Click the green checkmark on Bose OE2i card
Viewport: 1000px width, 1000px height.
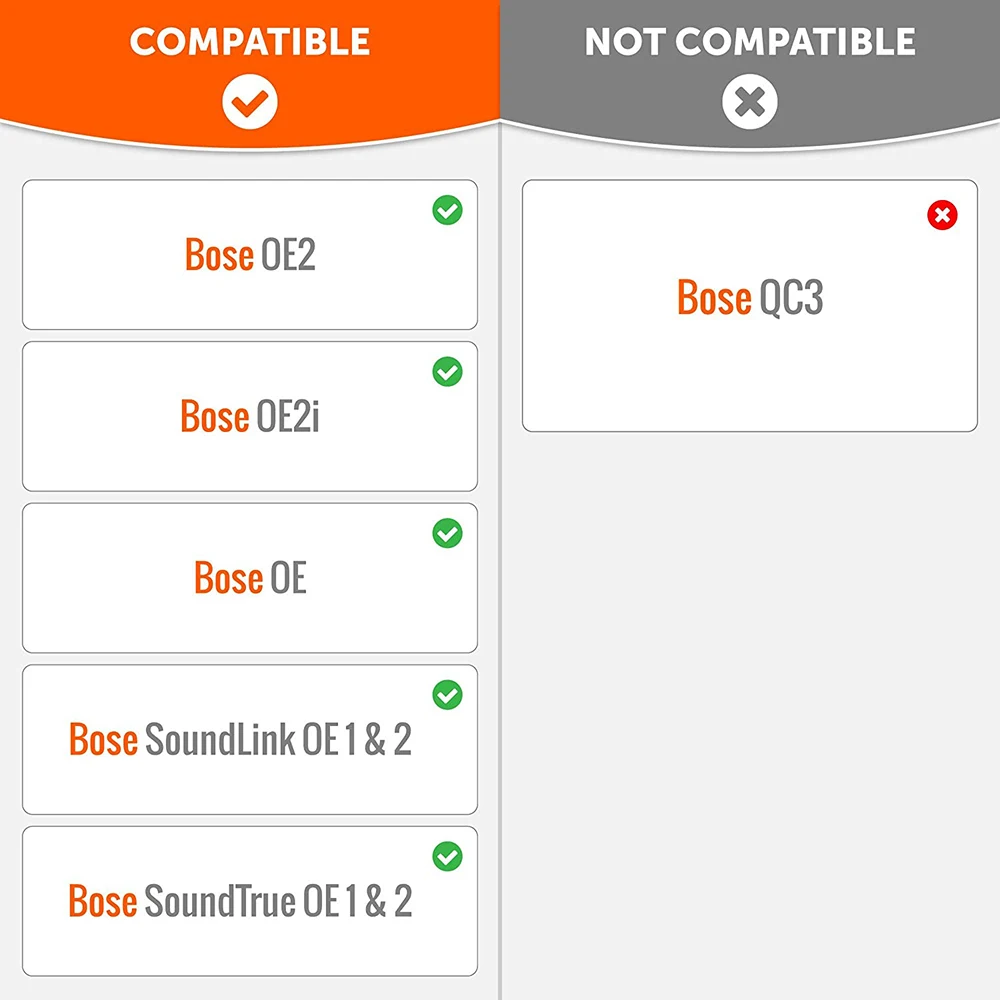(x=447, y=372)
